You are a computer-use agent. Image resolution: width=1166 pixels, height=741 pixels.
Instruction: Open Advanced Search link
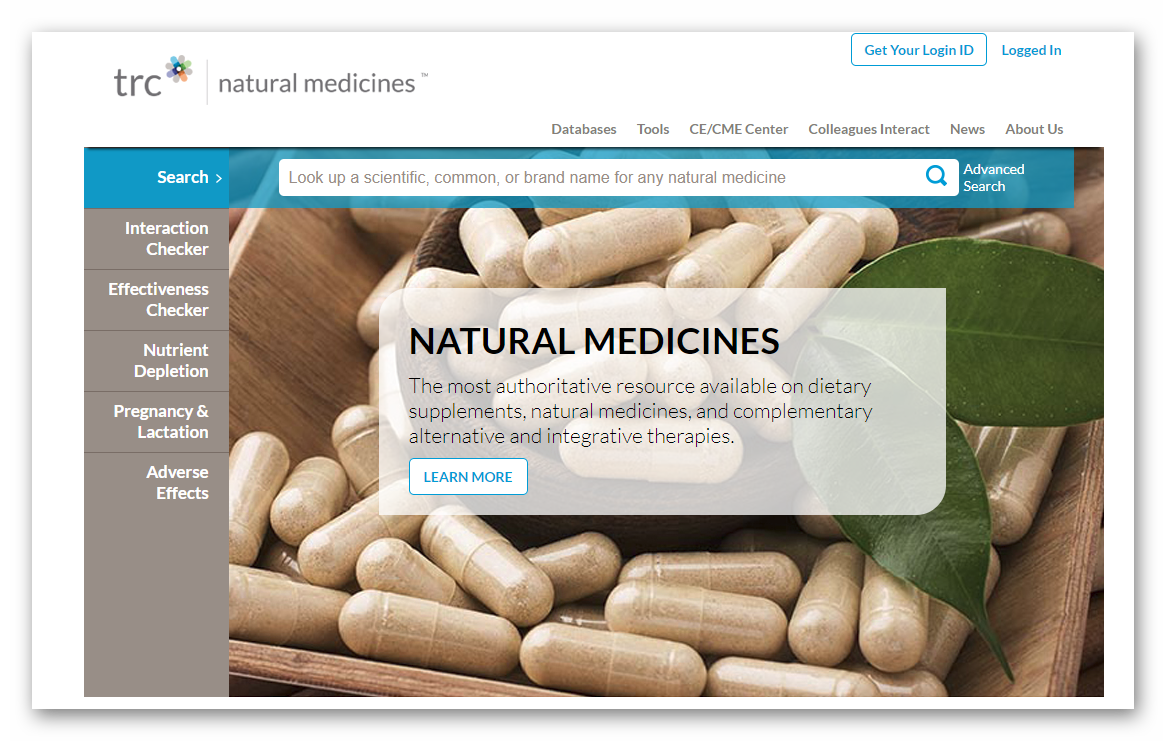993,178
